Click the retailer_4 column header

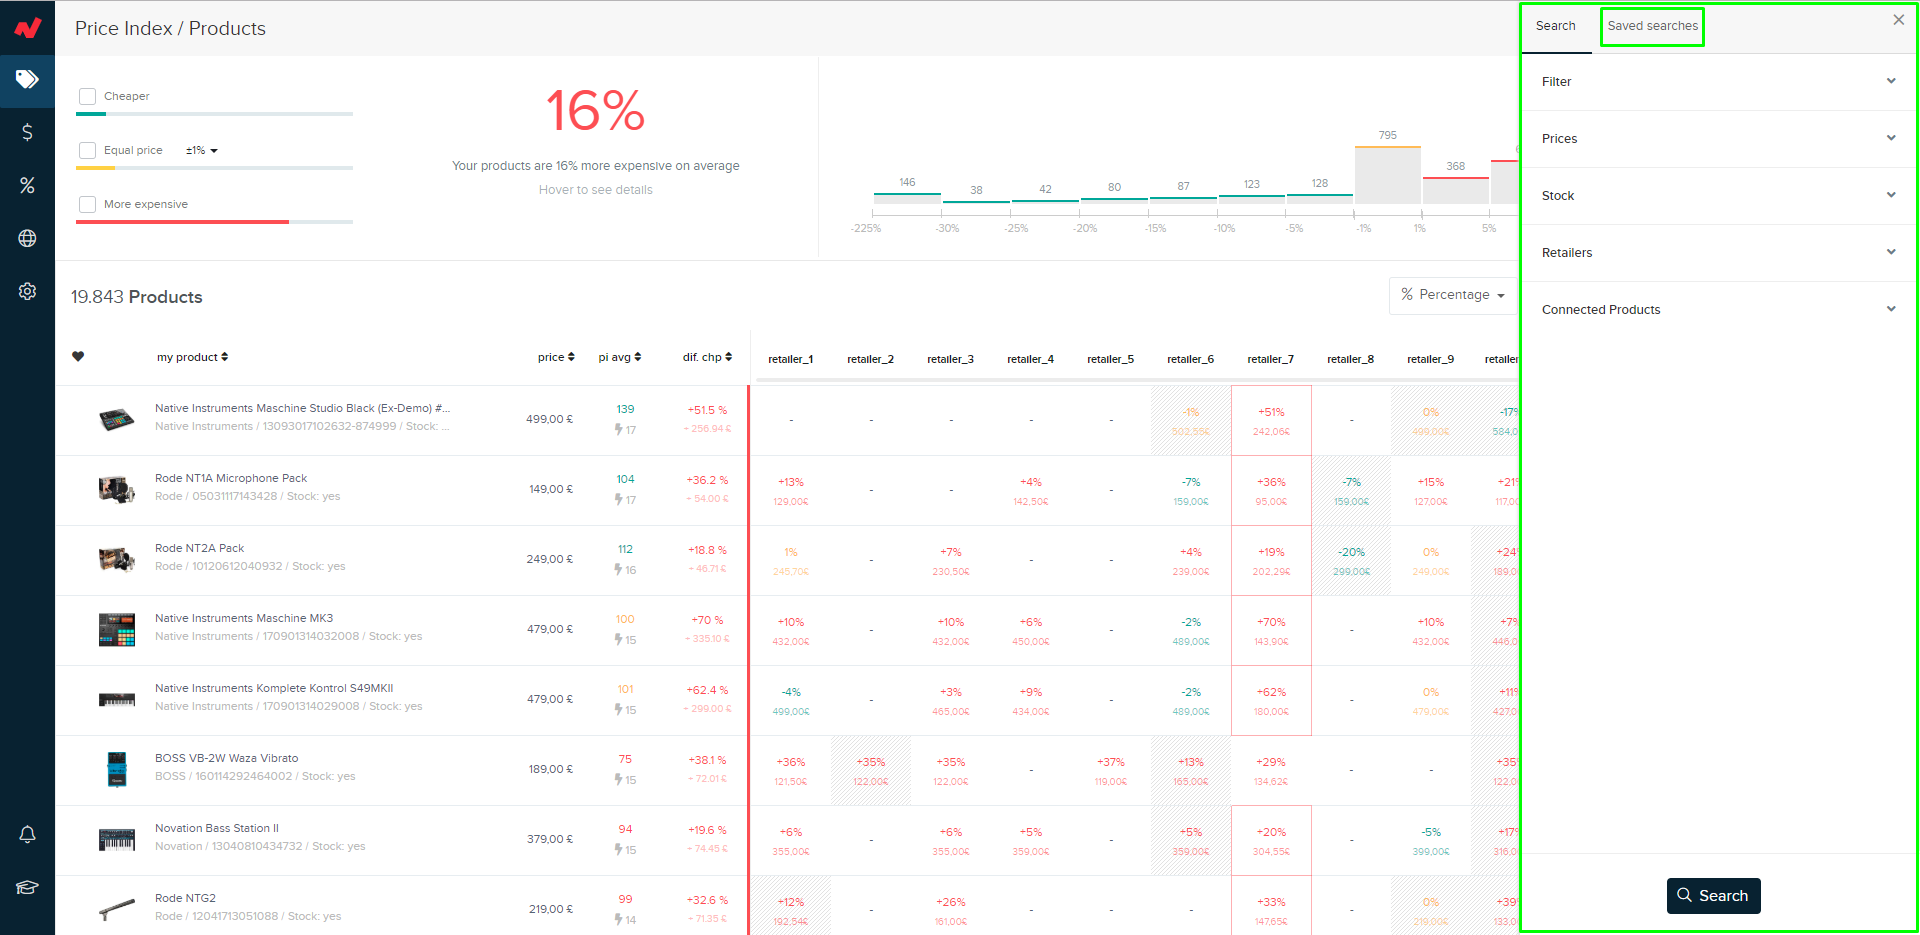1030,359
